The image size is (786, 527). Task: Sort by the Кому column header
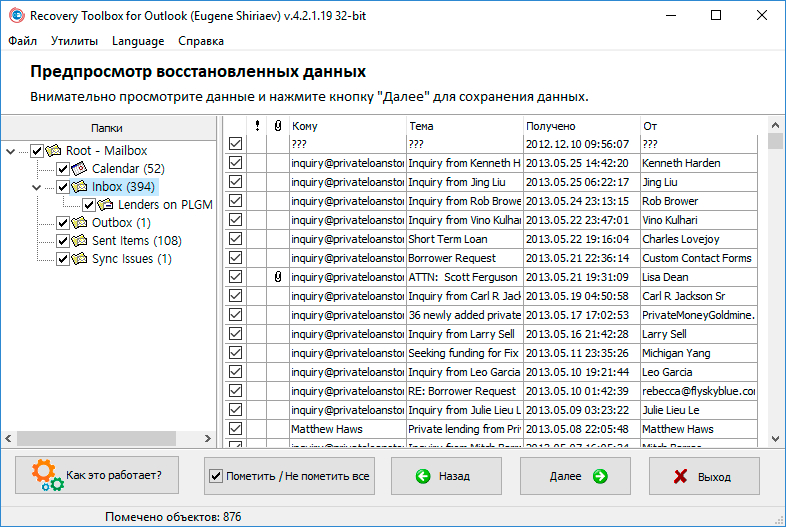point(347,126)
